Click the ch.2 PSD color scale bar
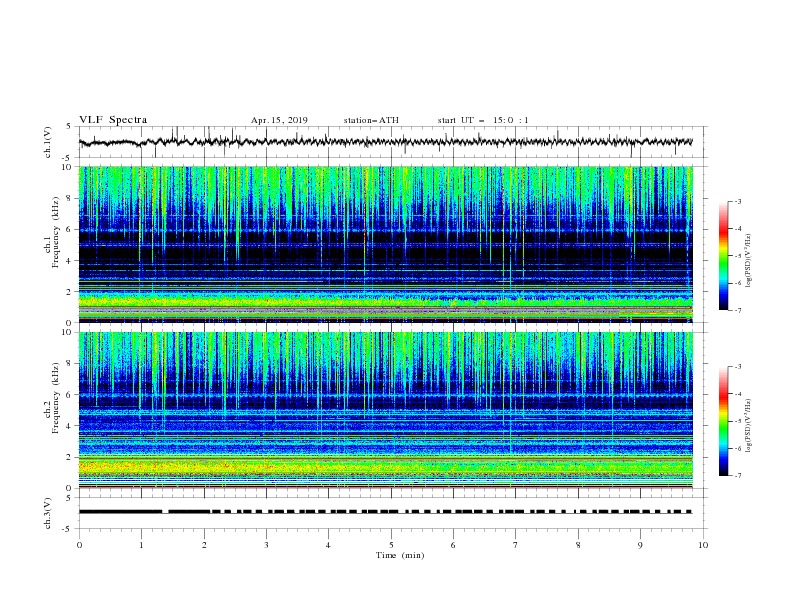 [724, 421]
